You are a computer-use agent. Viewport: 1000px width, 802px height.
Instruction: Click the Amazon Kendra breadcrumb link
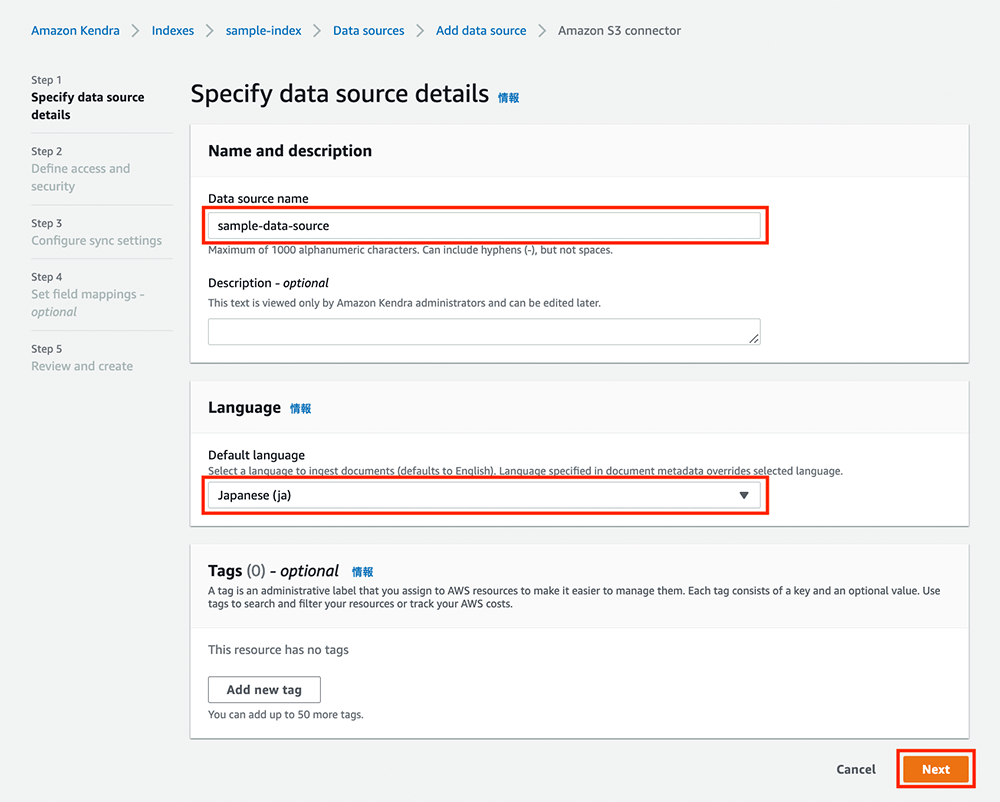(x=75, y=31)
